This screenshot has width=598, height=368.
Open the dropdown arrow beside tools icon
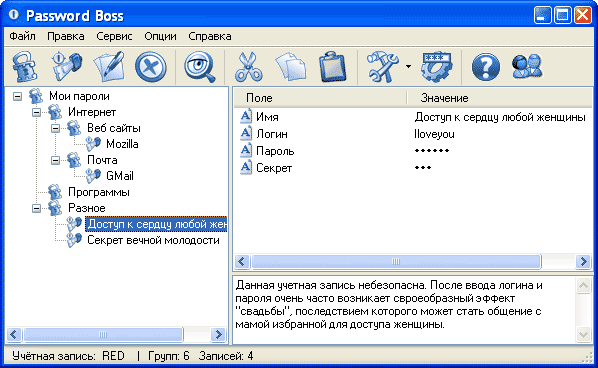(408, 67)
